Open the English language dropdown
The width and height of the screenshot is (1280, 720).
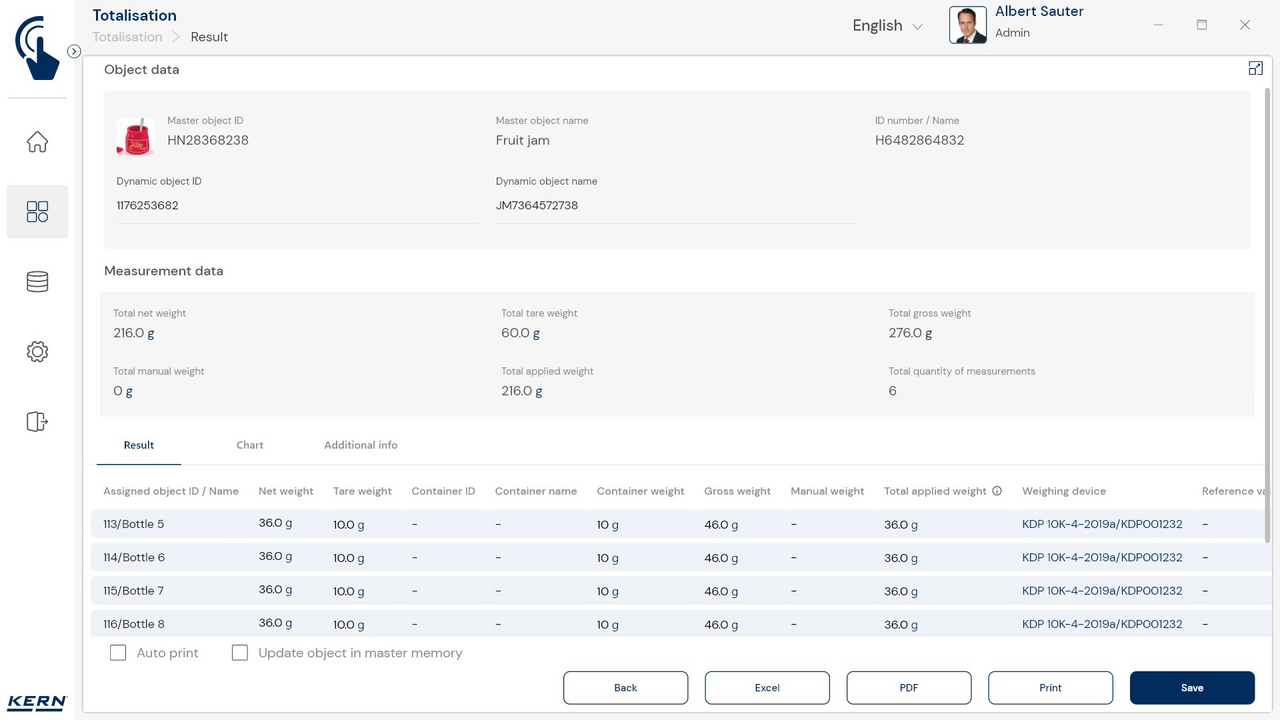[x=887, y=26]
